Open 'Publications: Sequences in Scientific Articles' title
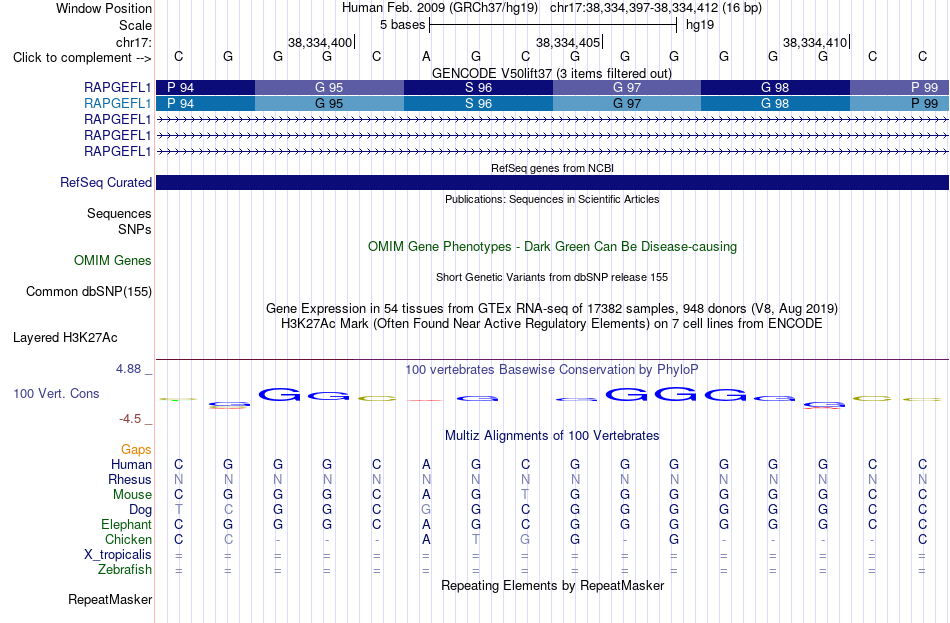950x623 pixels. [552, 199]
